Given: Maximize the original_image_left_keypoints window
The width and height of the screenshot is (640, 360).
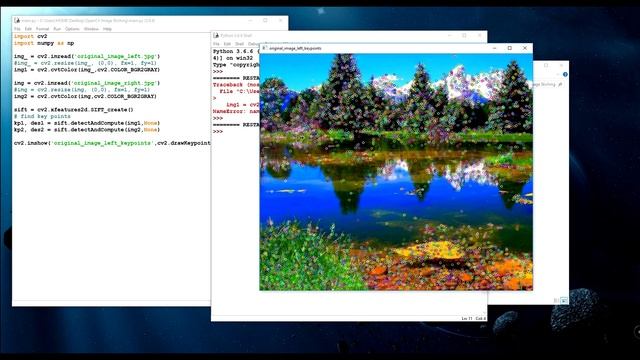Looking at the screenshot, I should (x=509, y=48).
